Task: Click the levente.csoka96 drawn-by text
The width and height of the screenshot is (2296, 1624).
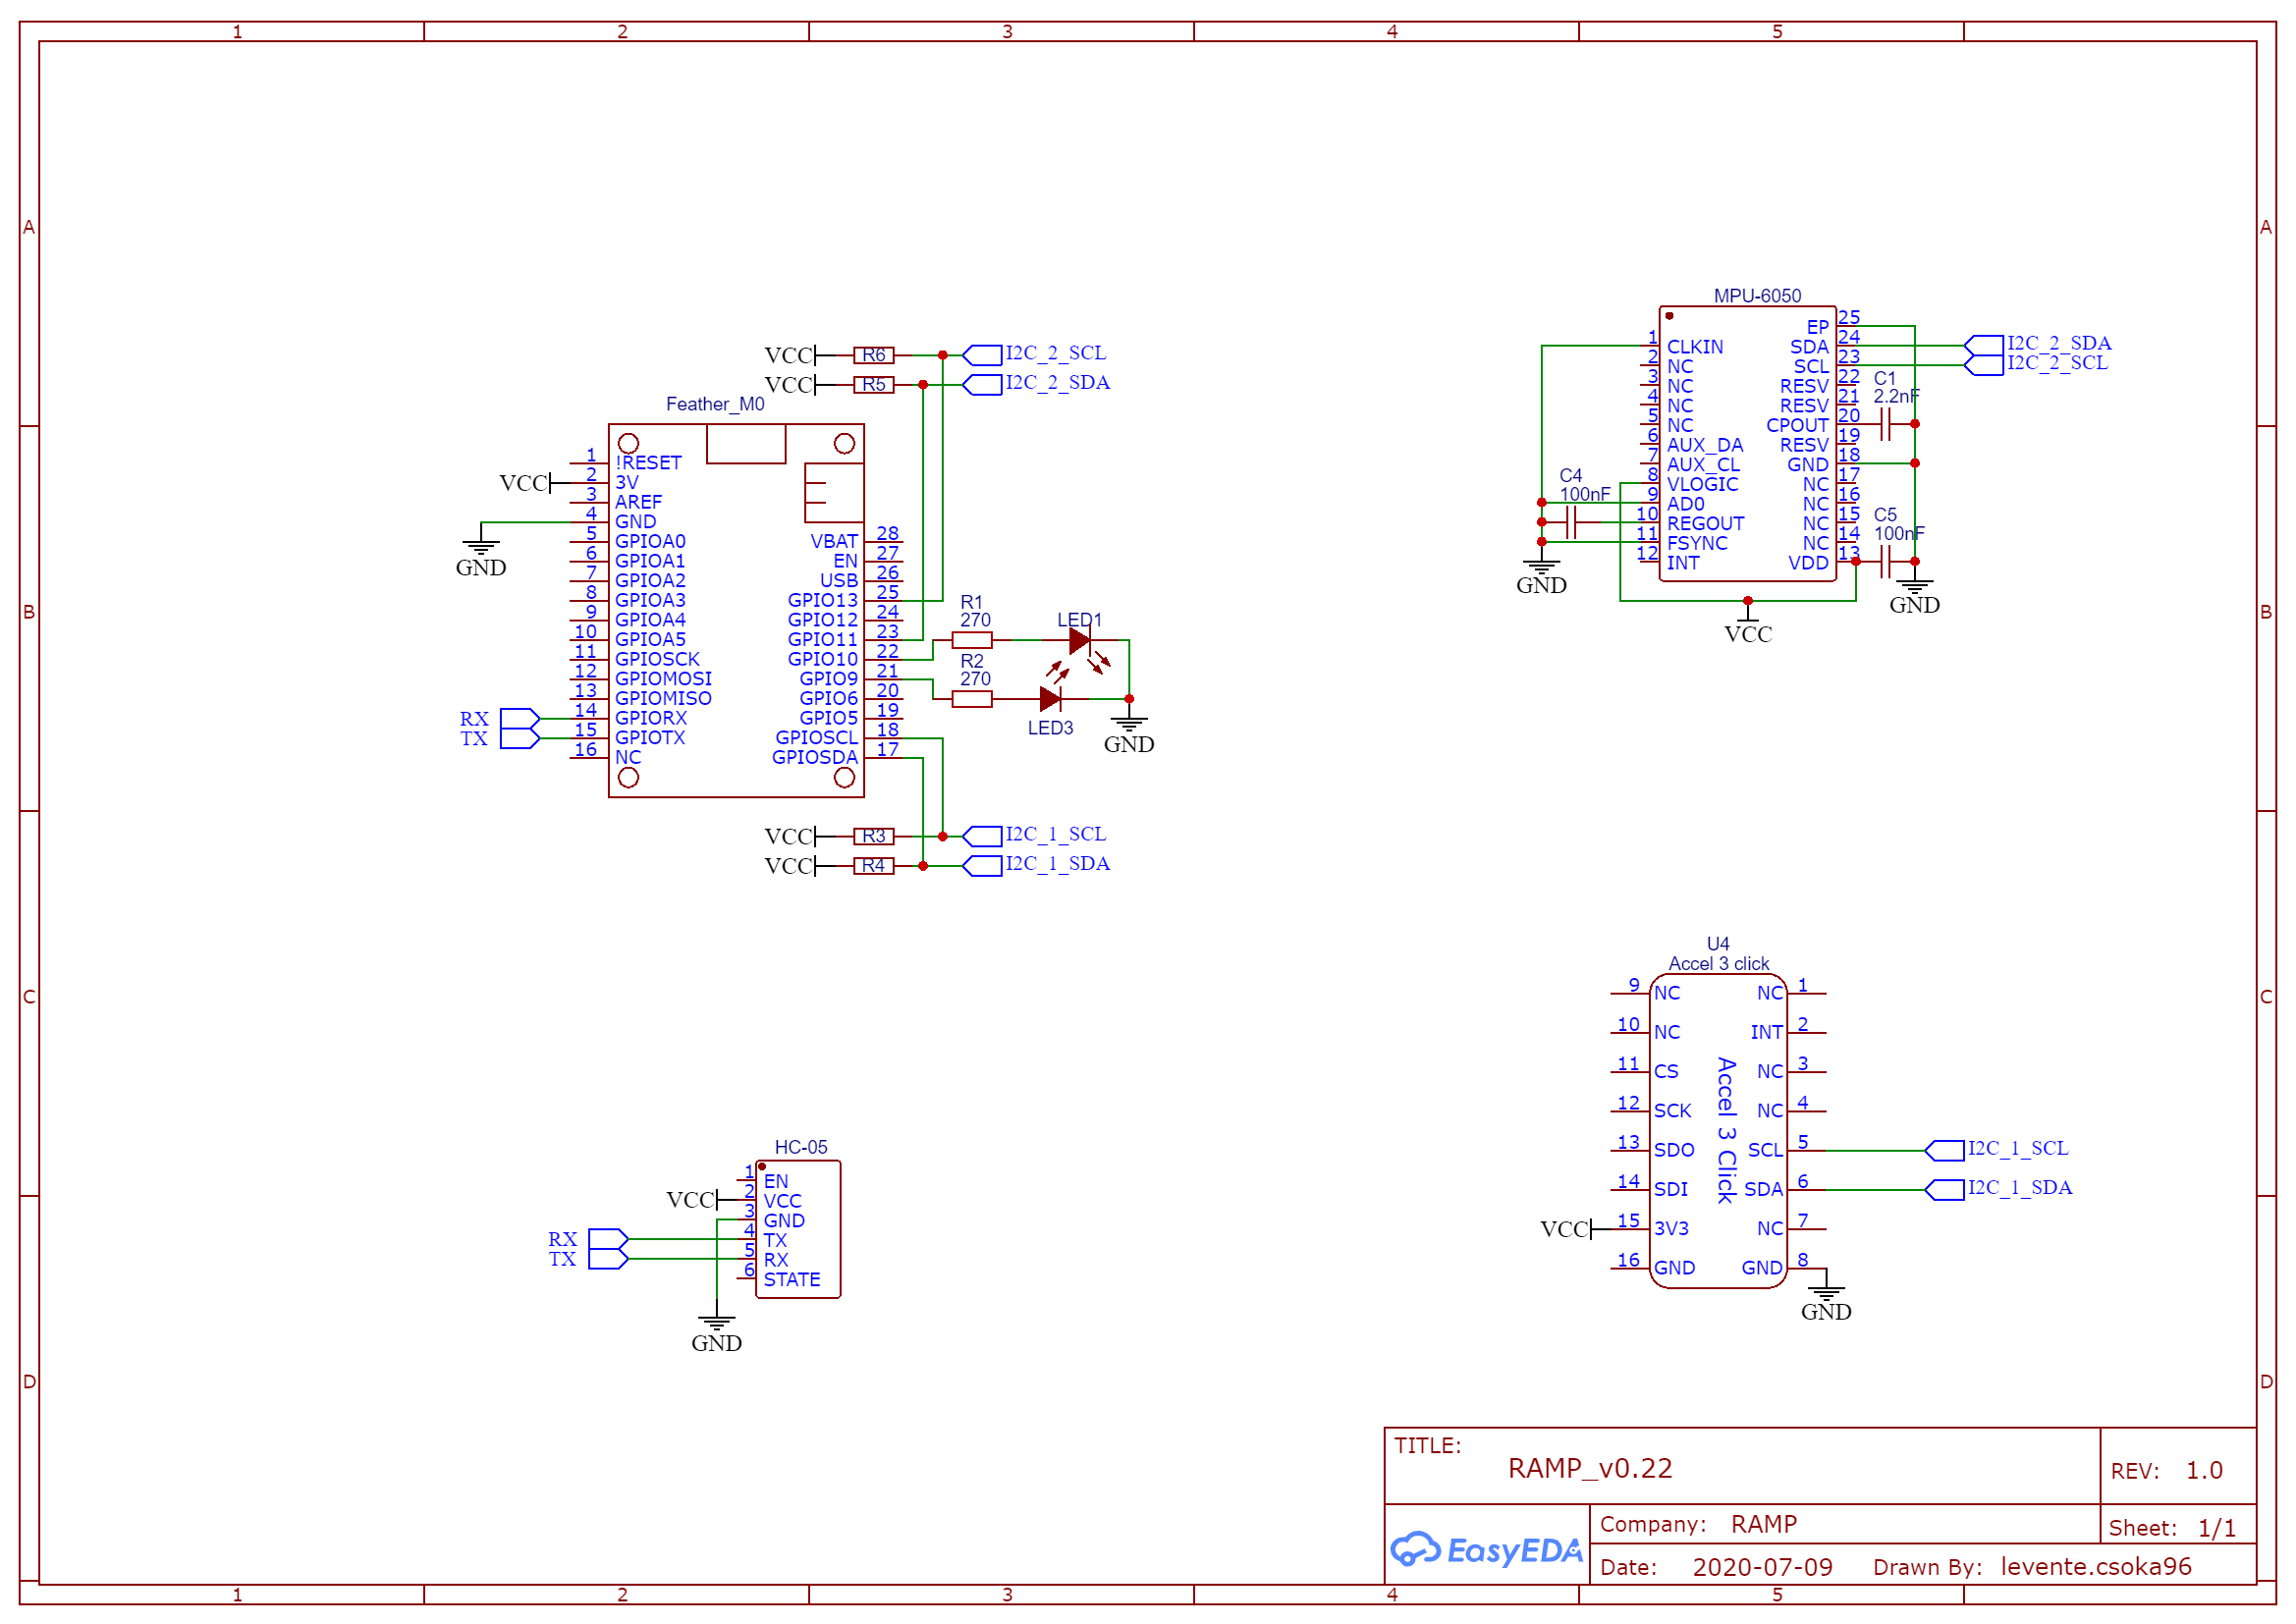Action: click(2096, 1567)
